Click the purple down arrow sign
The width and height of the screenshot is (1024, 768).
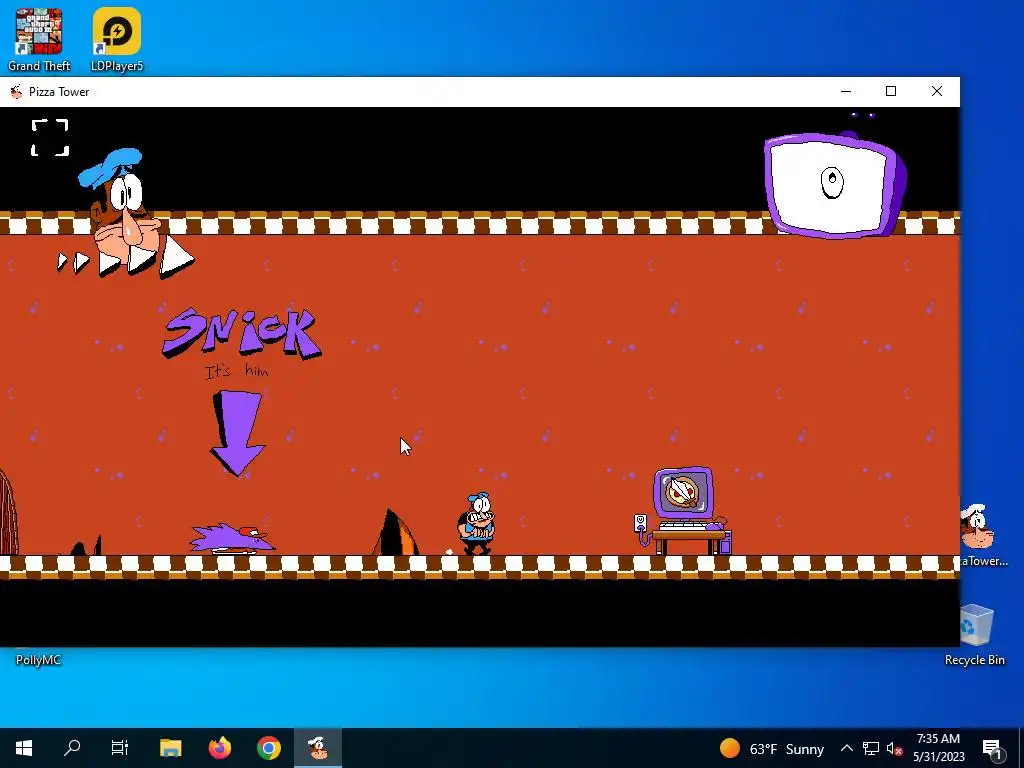(237, 432)
